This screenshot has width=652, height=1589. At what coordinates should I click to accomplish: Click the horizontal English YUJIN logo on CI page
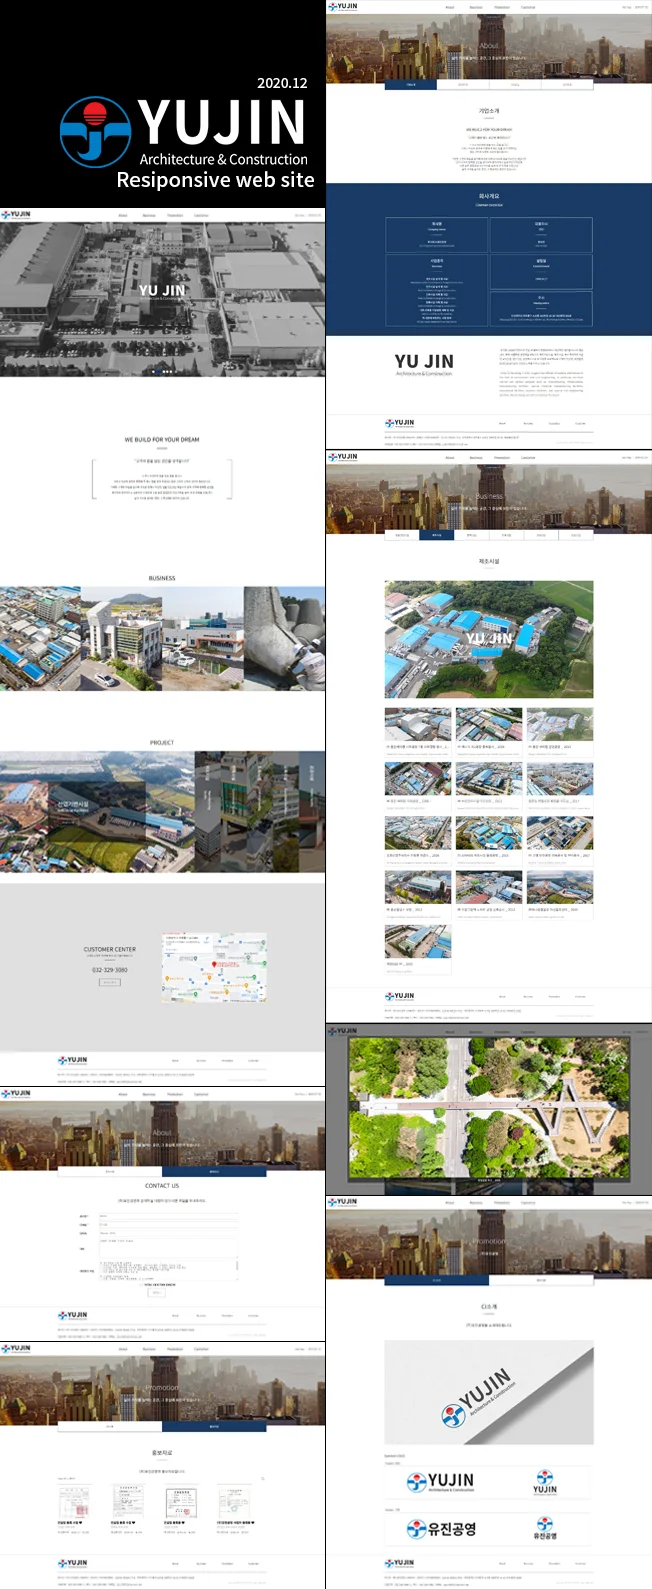point(441,1482)
